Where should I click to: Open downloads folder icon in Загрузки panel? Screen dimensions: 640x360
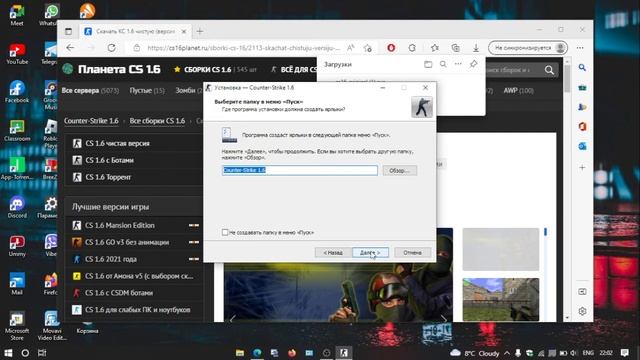tap(428, 64)
